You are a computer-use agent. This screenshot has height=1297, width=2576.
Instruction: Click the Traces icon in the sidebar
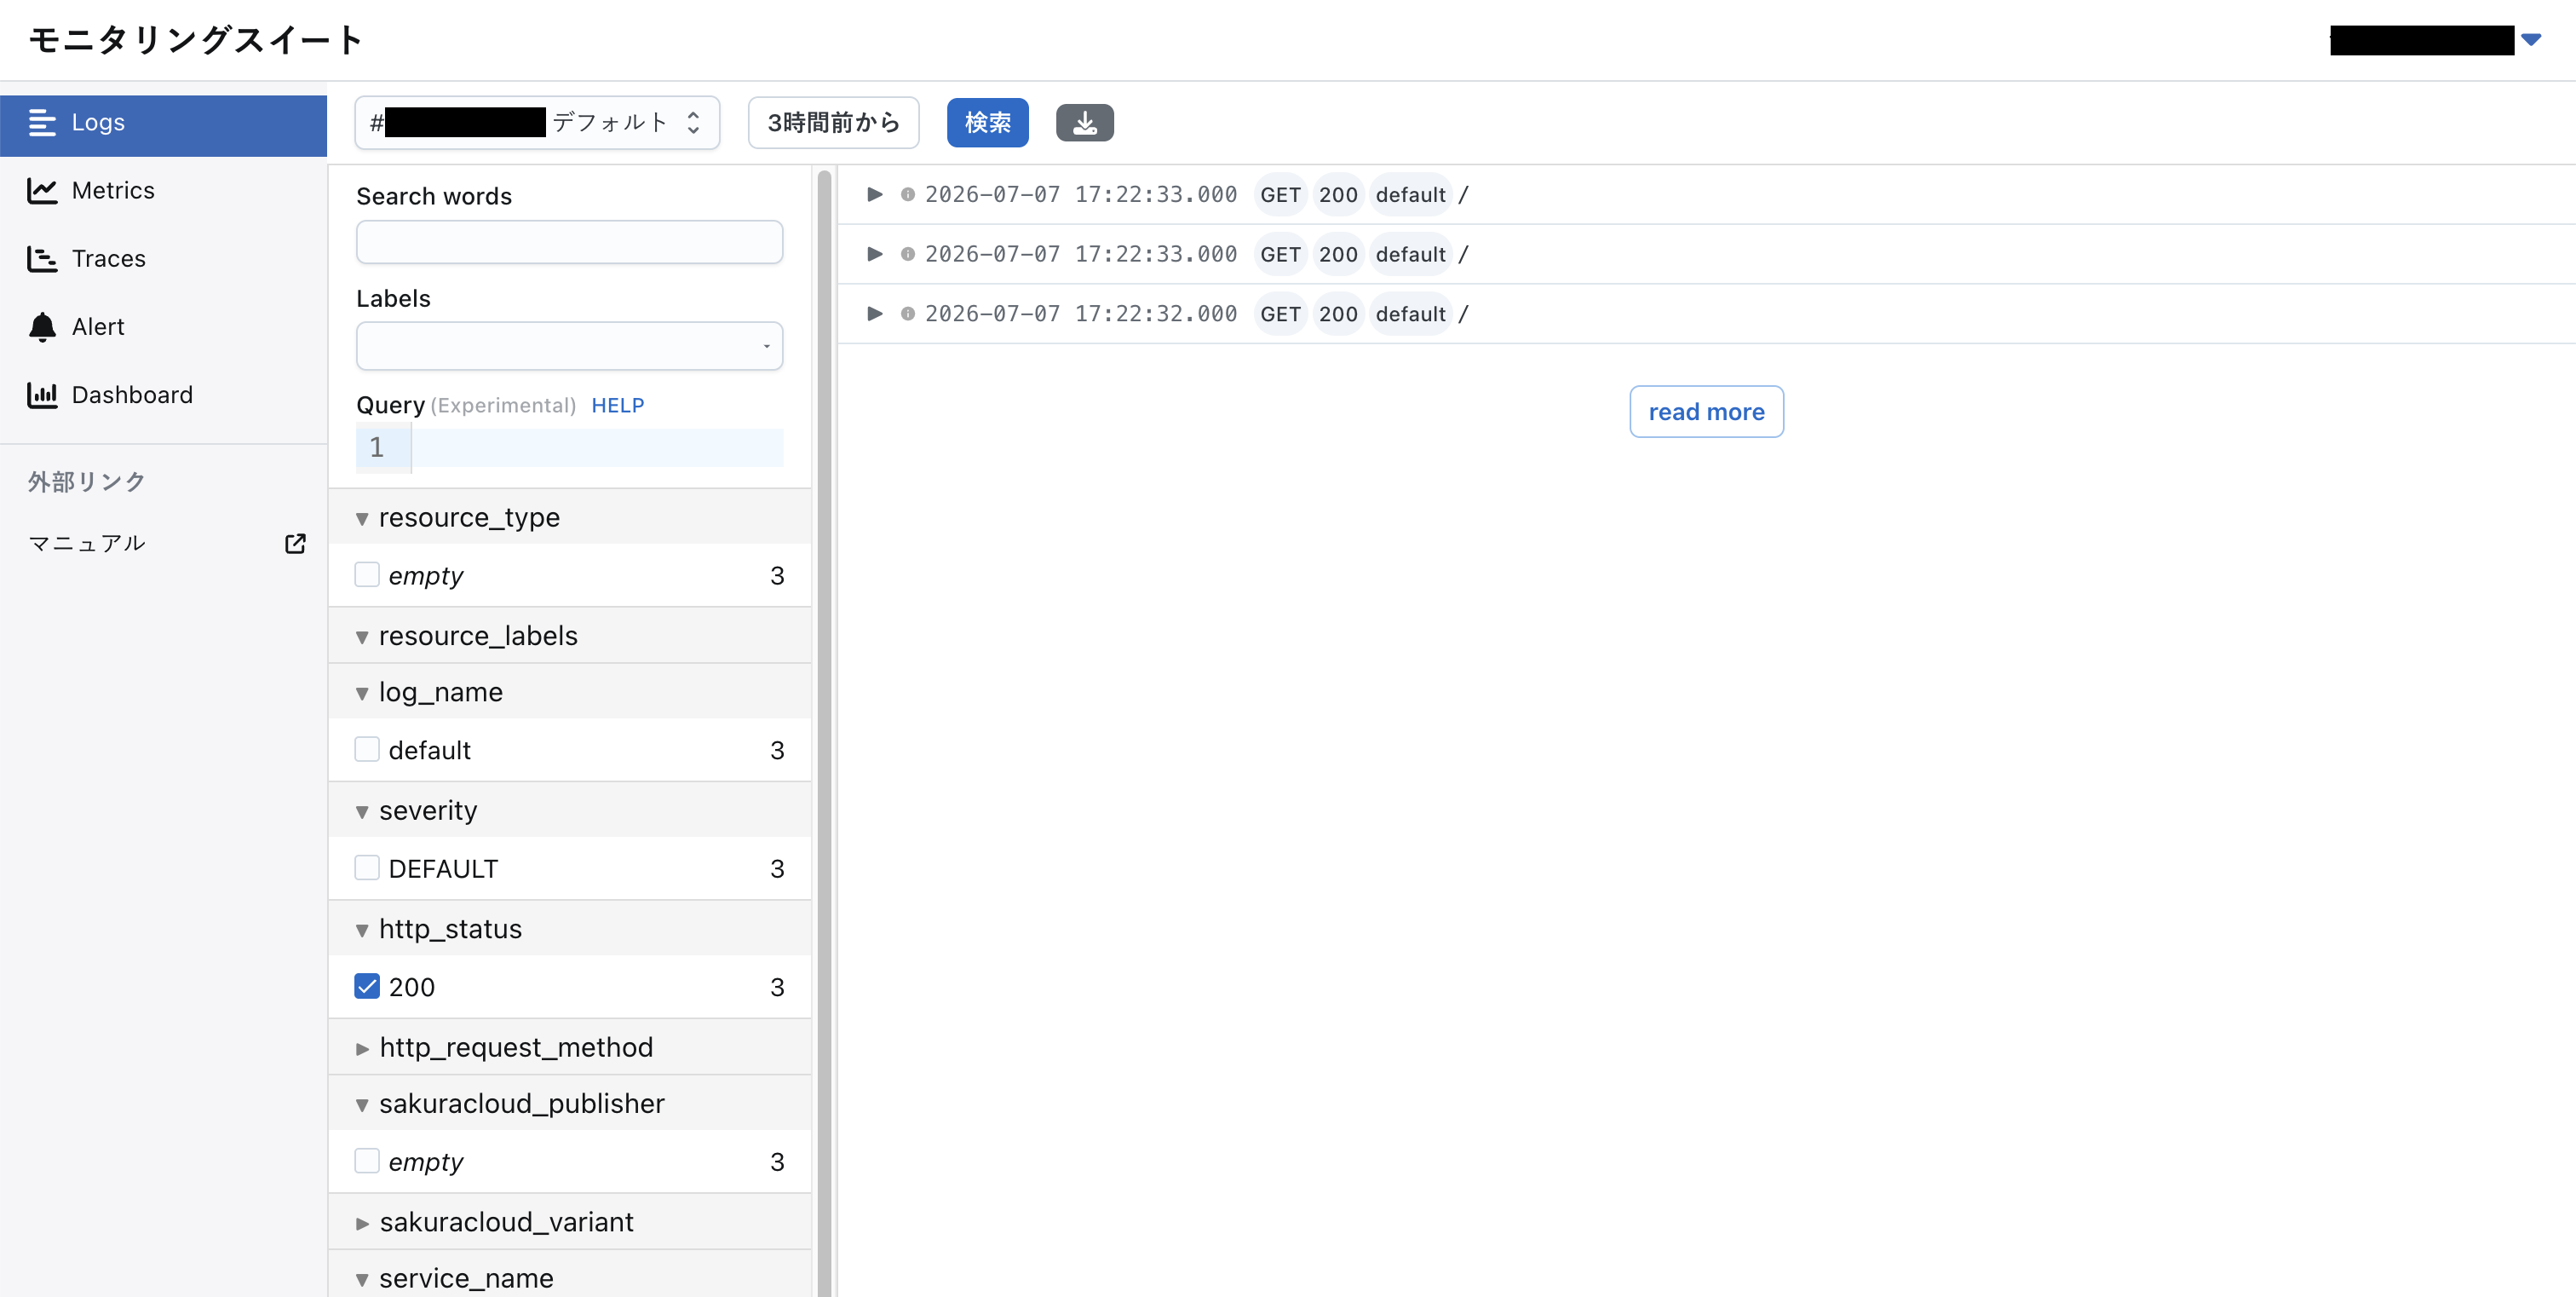(x=42, y=258)
